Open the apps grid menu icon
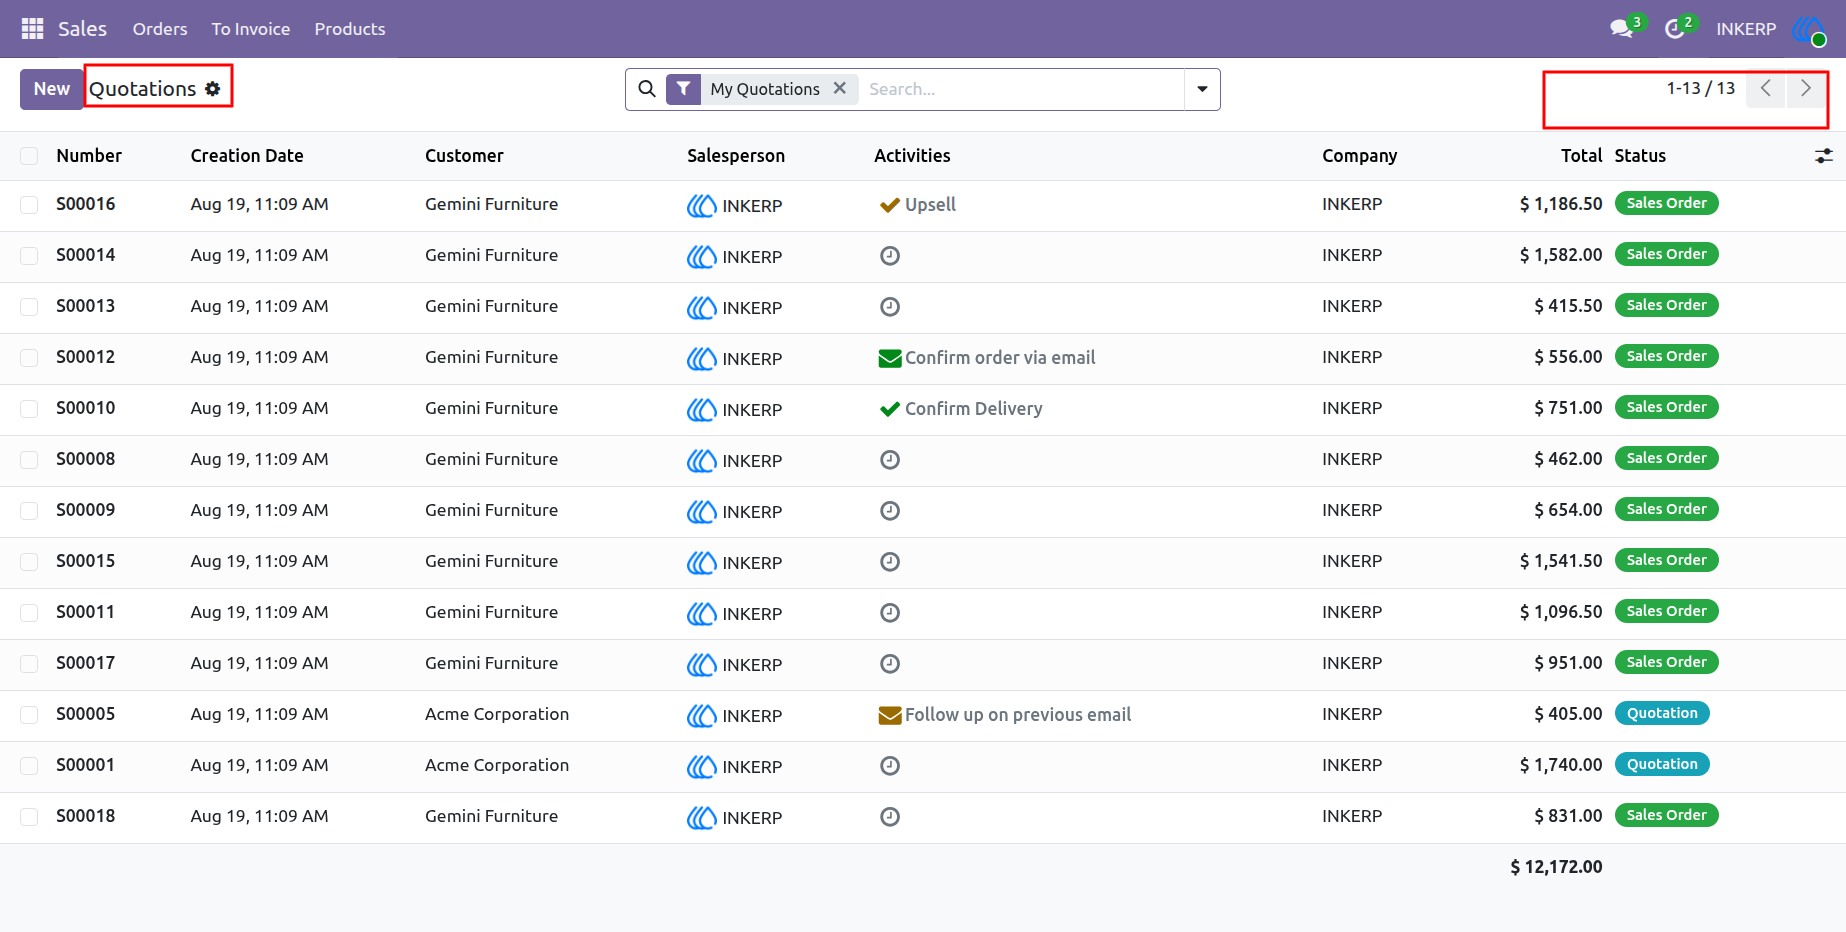 click(x=32, y=29)
